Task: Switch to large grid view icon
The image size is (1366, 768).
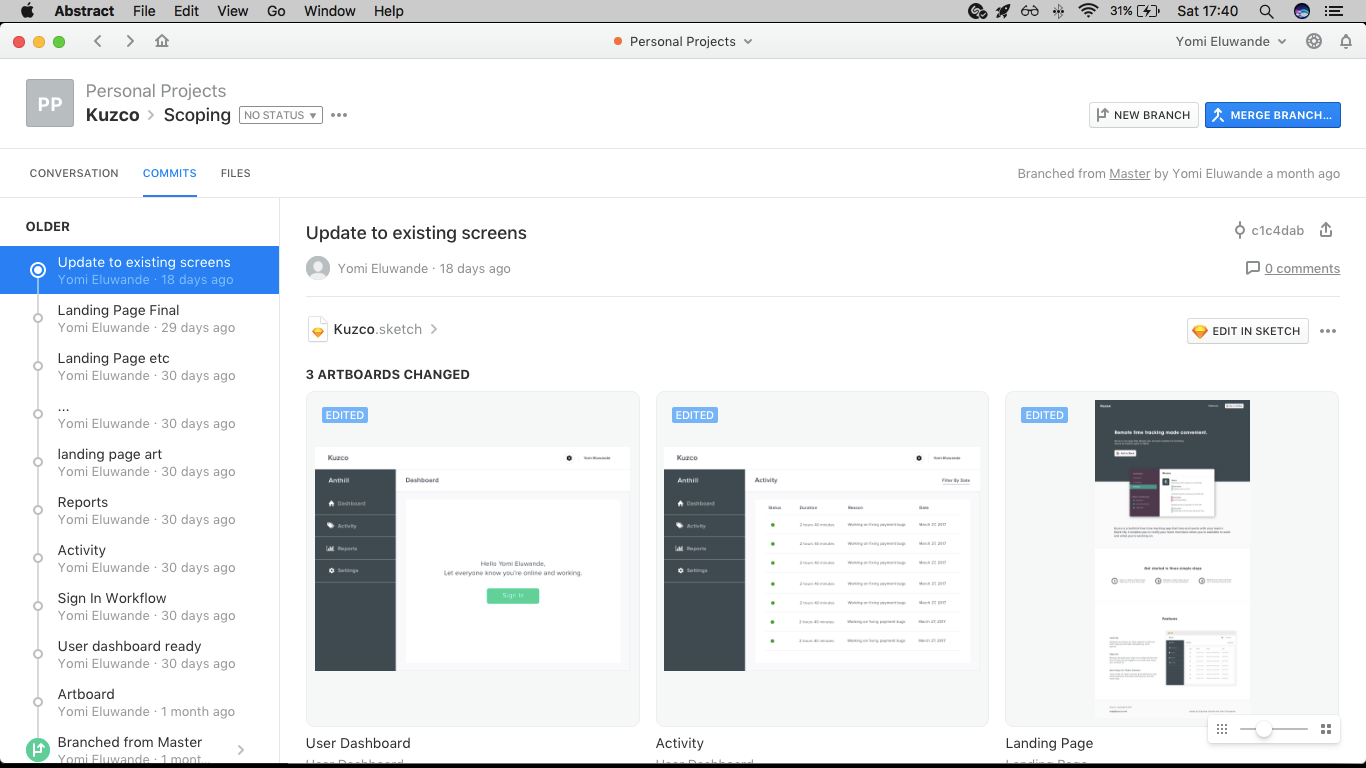Action: (x=1326, y=729)
